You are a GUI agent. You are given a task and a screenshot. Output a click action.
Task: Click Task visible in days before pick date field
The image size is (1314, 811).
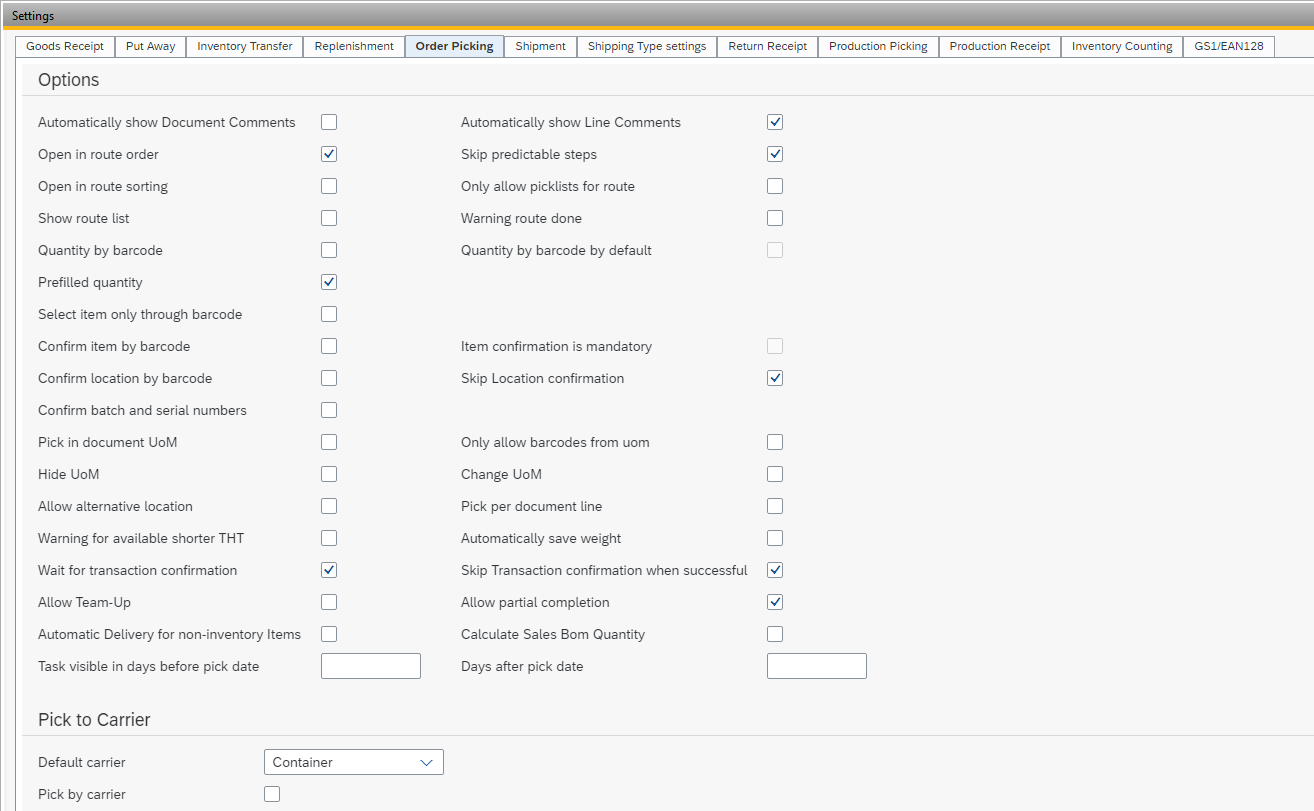click(371, 666)
